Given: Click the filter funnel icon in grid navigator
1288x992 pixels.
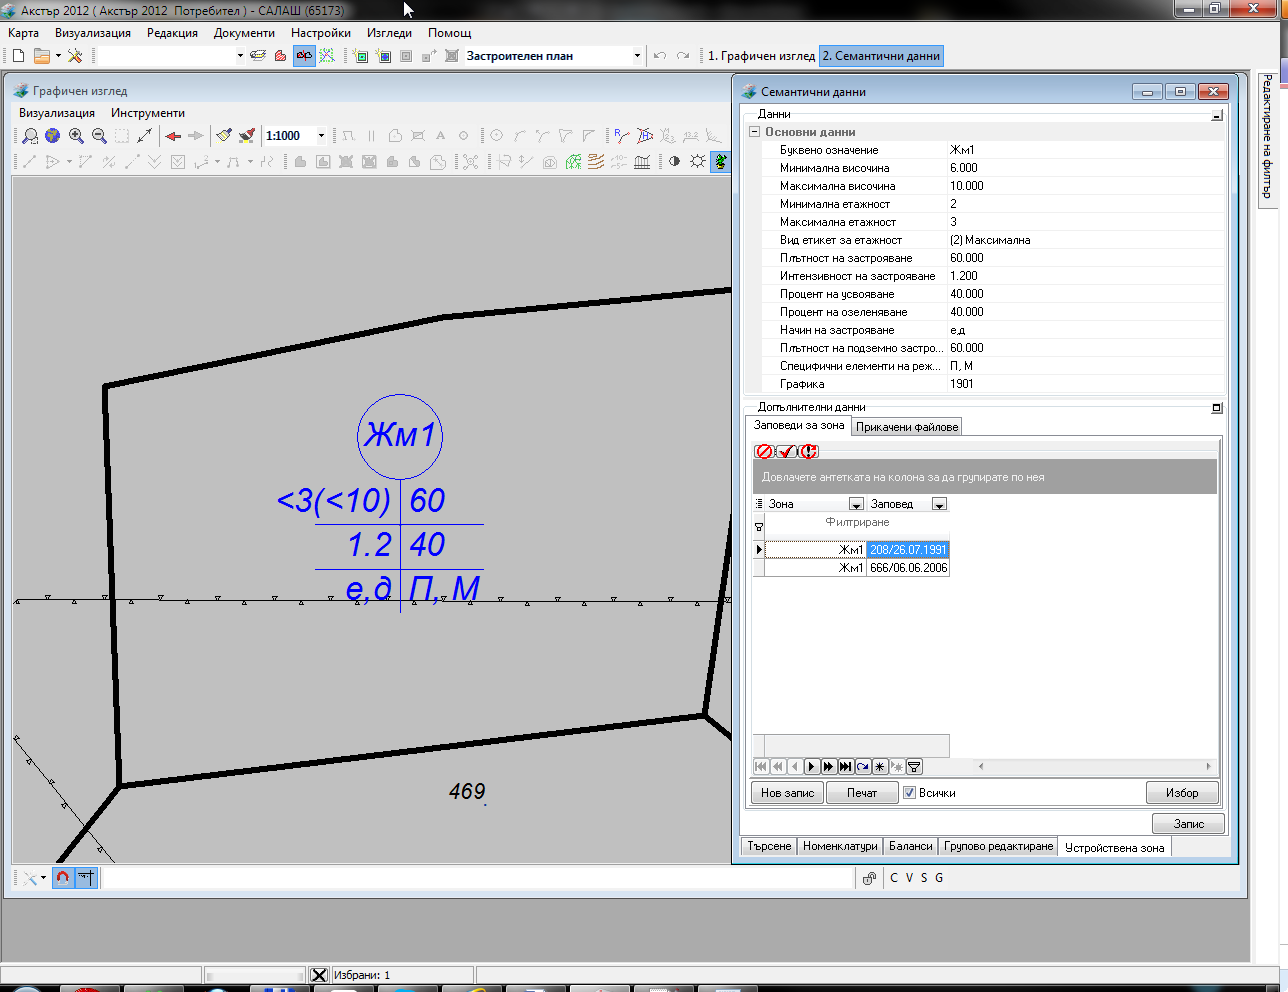Looking at the screenshot, I should click(x=914, y=767).
